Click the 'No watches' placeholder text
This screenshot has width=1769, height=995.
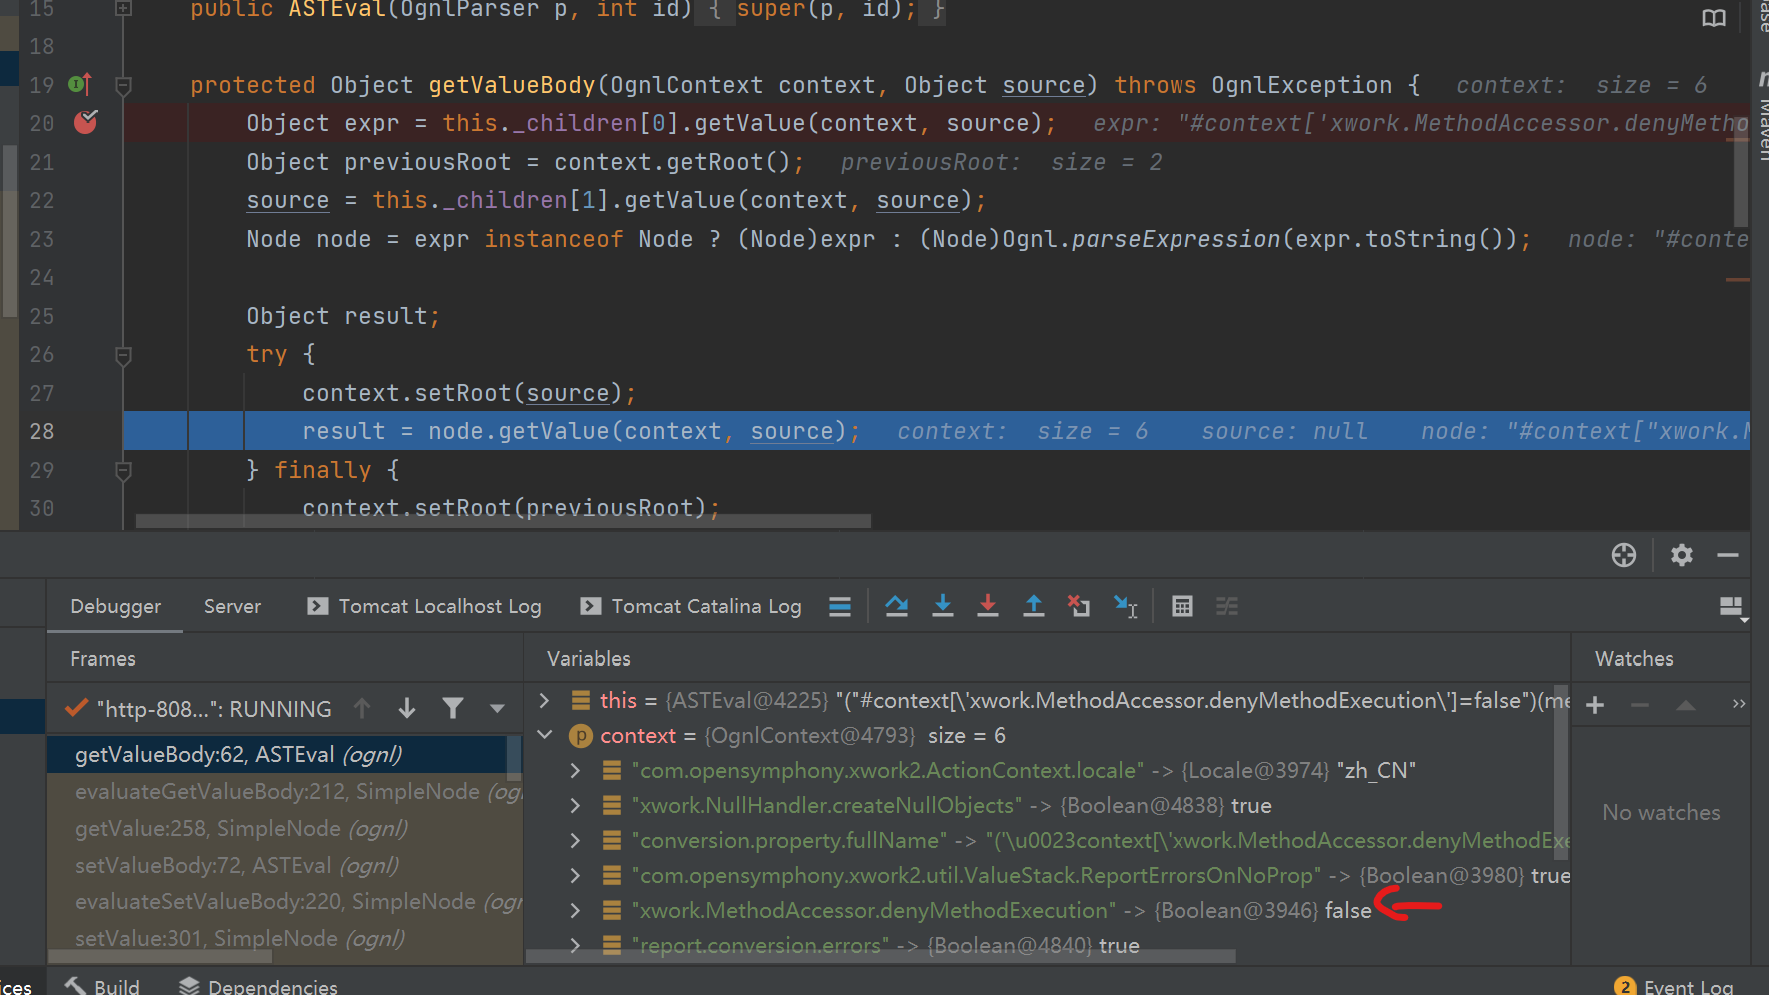[x=1661, y=812]
